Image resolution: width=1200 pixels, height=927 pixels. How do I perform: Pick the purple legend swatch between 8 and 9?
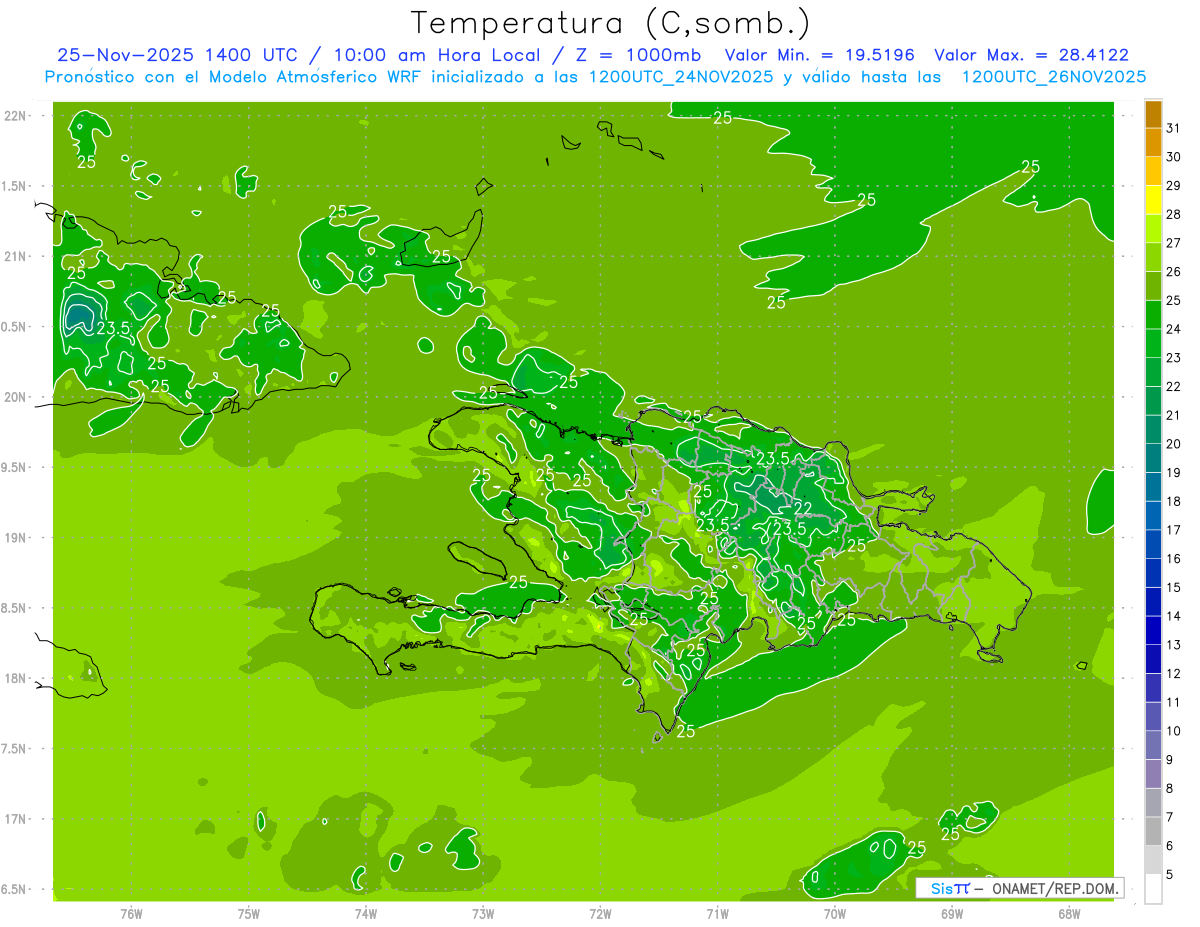(1153, 774)
